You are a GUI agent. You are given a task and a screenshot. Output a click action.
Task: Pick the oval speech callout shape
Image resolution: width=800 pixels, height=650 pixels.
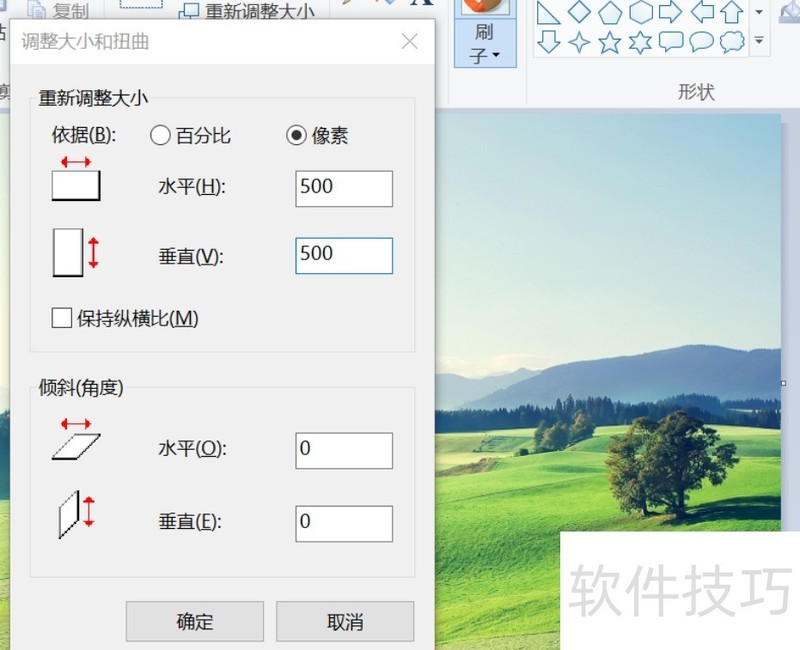(x=701, y=41)
